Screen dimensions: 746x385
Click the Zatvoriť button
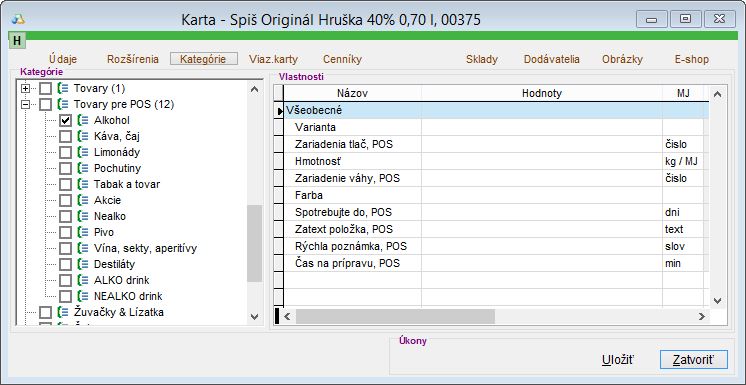click(x=694, y=360)
